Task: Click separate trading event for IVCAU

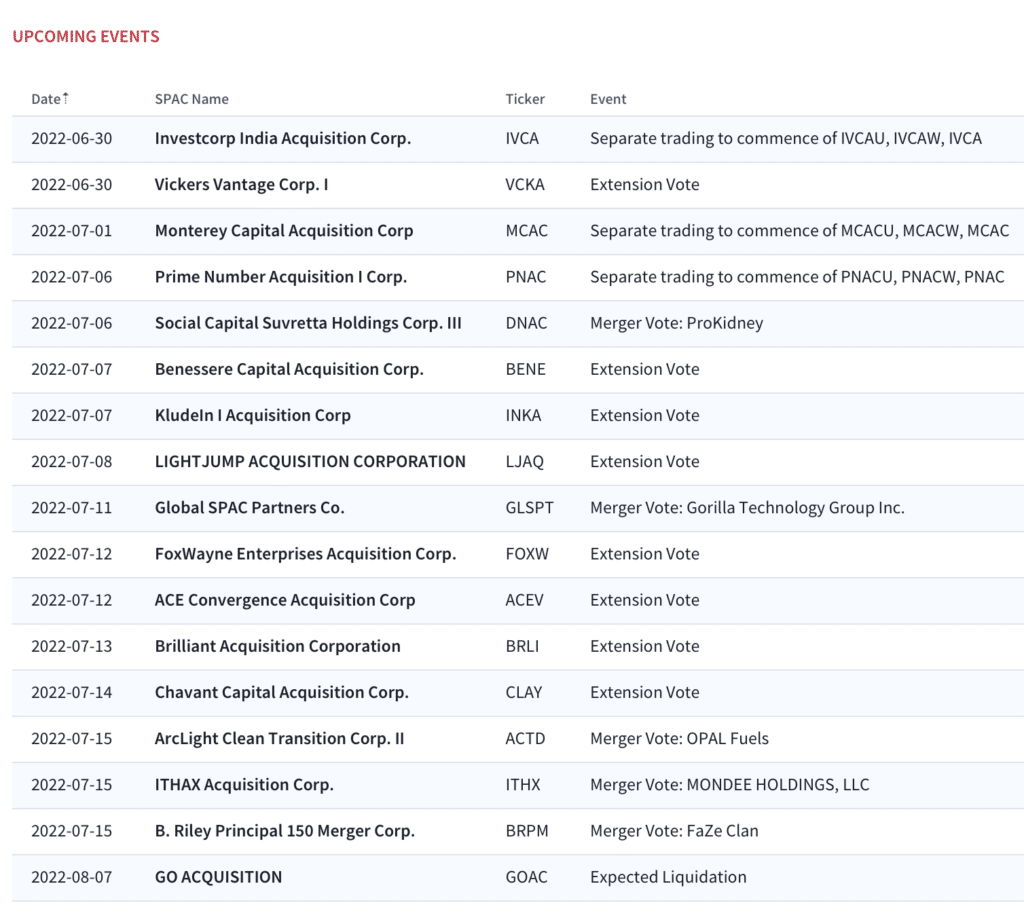Action: pyautogui.click(x=786, y=138)
